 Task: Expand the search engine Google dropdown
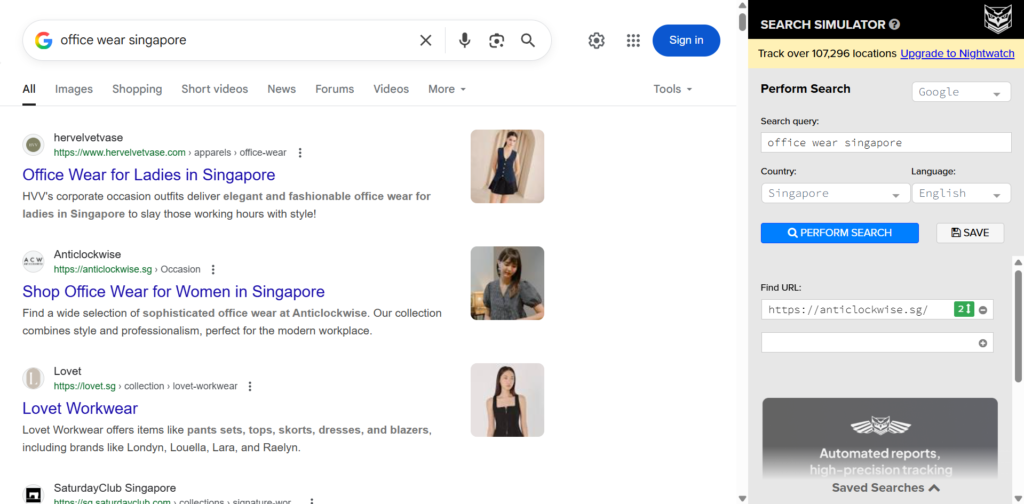point(961,92)
